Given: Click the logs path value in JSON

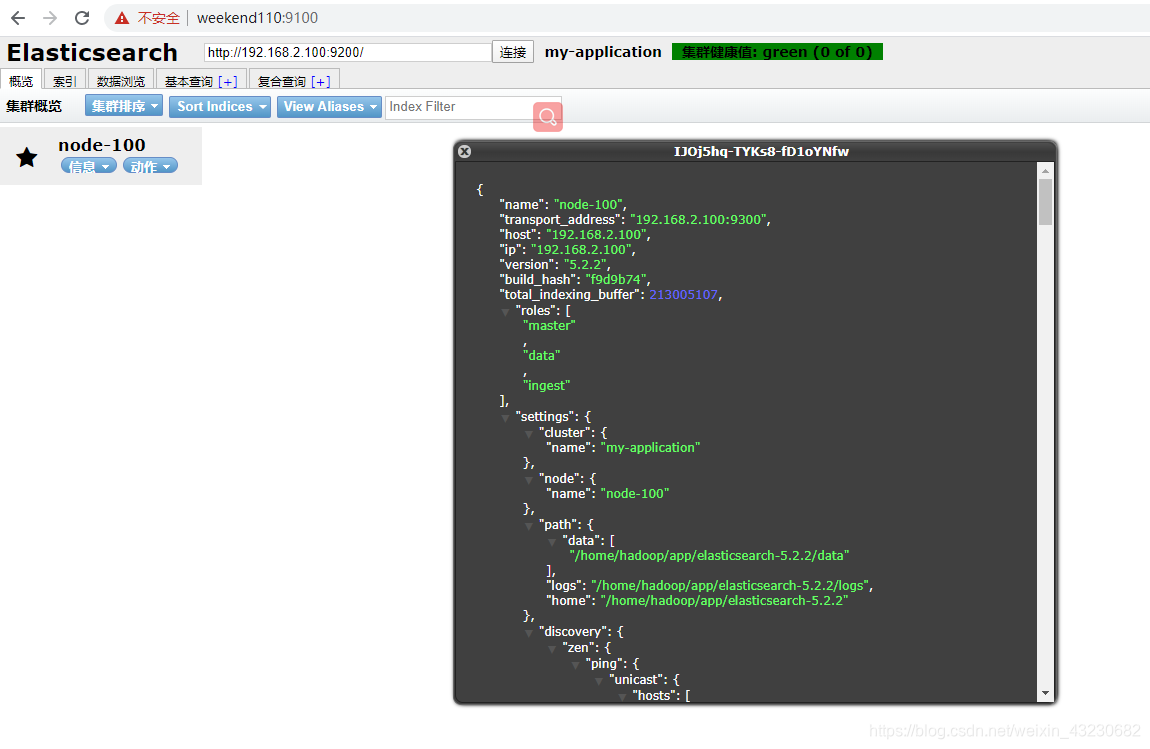Looking at the screenshot, I should [x=730, y=585].
